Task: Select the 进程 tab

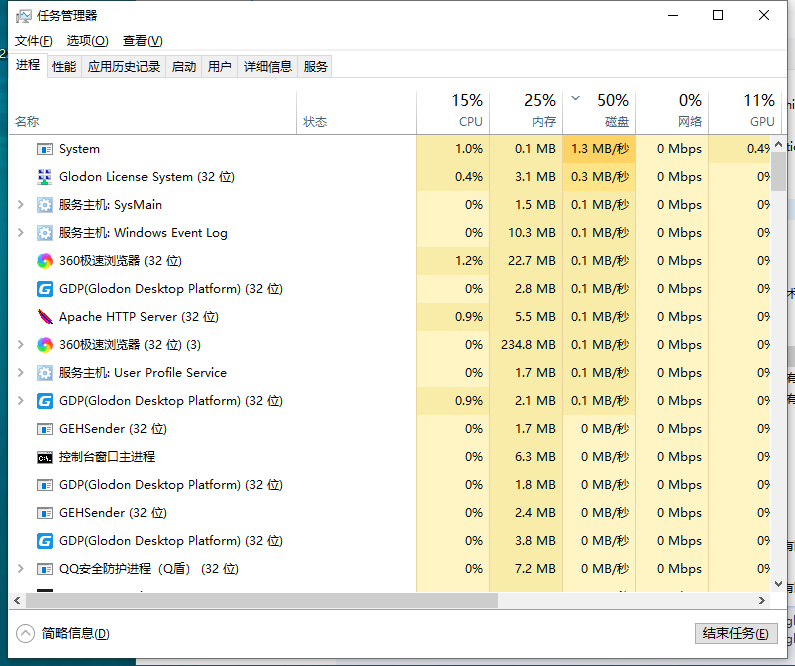Action: (x=28, y=65)
